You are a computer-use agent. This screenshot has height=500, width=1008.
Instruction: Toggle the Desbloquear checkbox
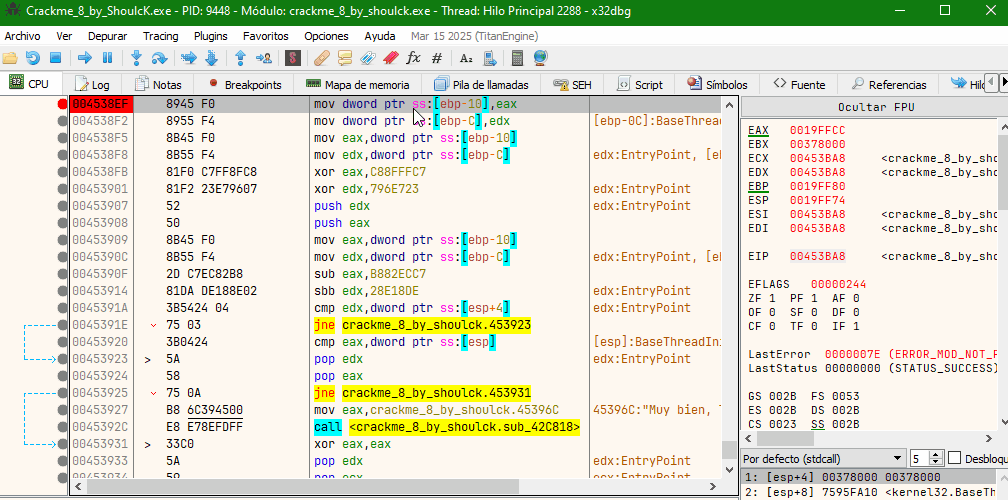coord(955,458)
